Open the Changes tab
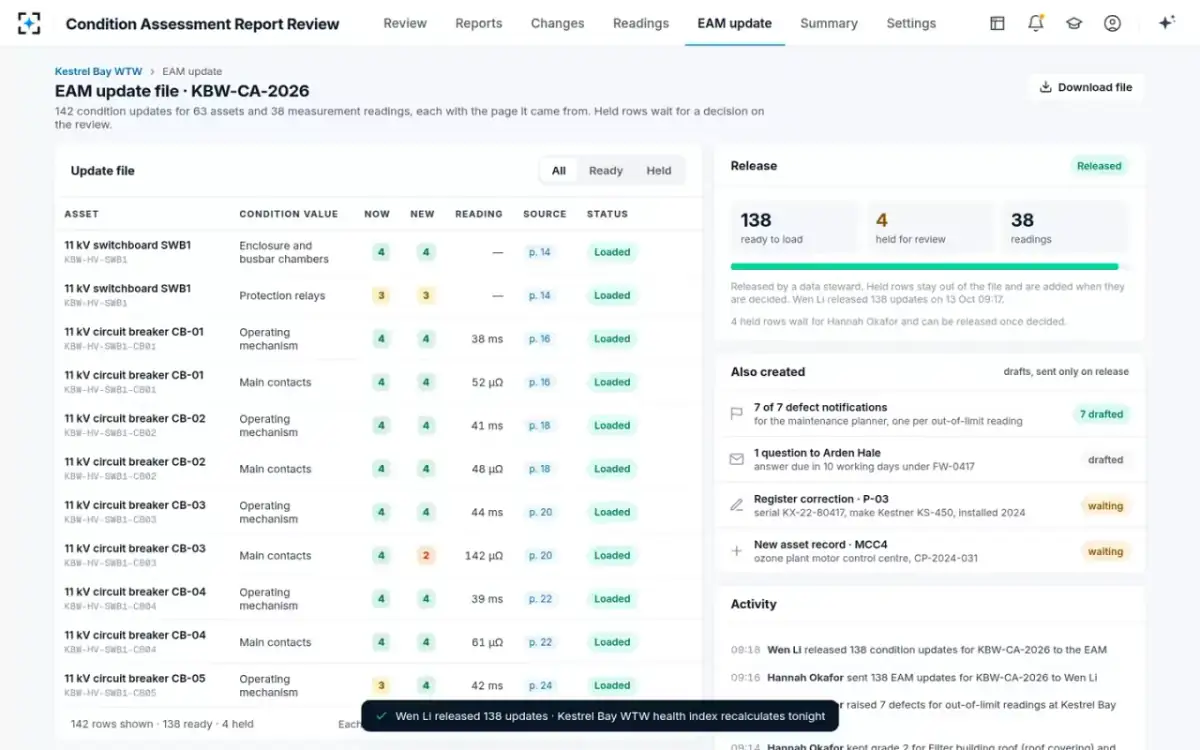This screenshot has height=750, width=1200. [x=557, y=23]
